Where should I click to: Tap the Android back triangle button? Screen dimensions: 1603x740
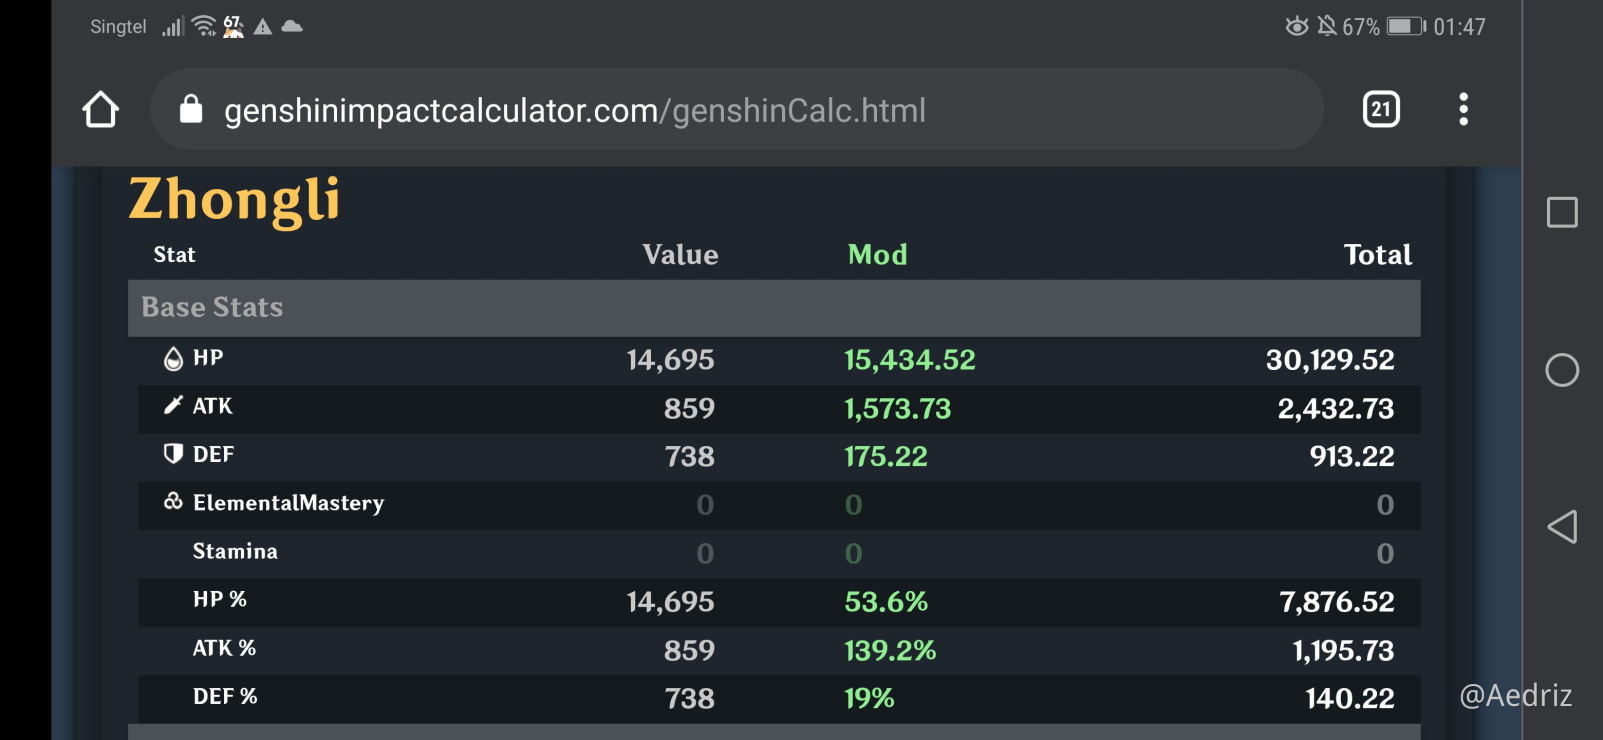point(1562,527)
